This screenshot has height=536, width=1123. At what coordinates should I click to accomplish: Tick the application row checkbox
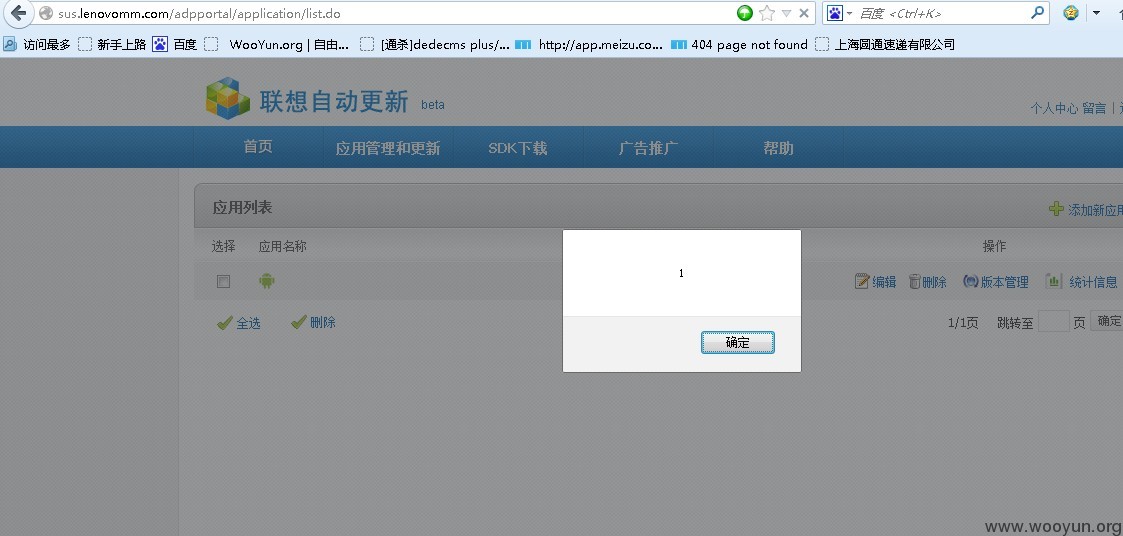(223, 282)
